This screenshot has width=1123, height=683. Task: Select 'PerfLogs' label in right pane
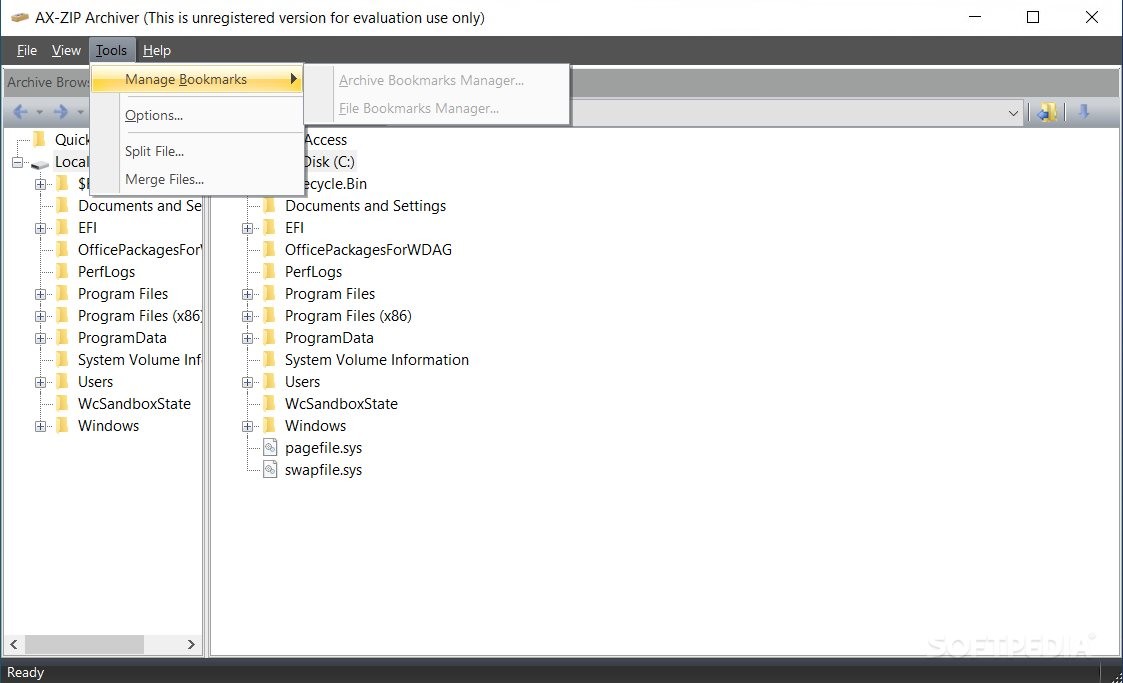(x=313, y=272)
